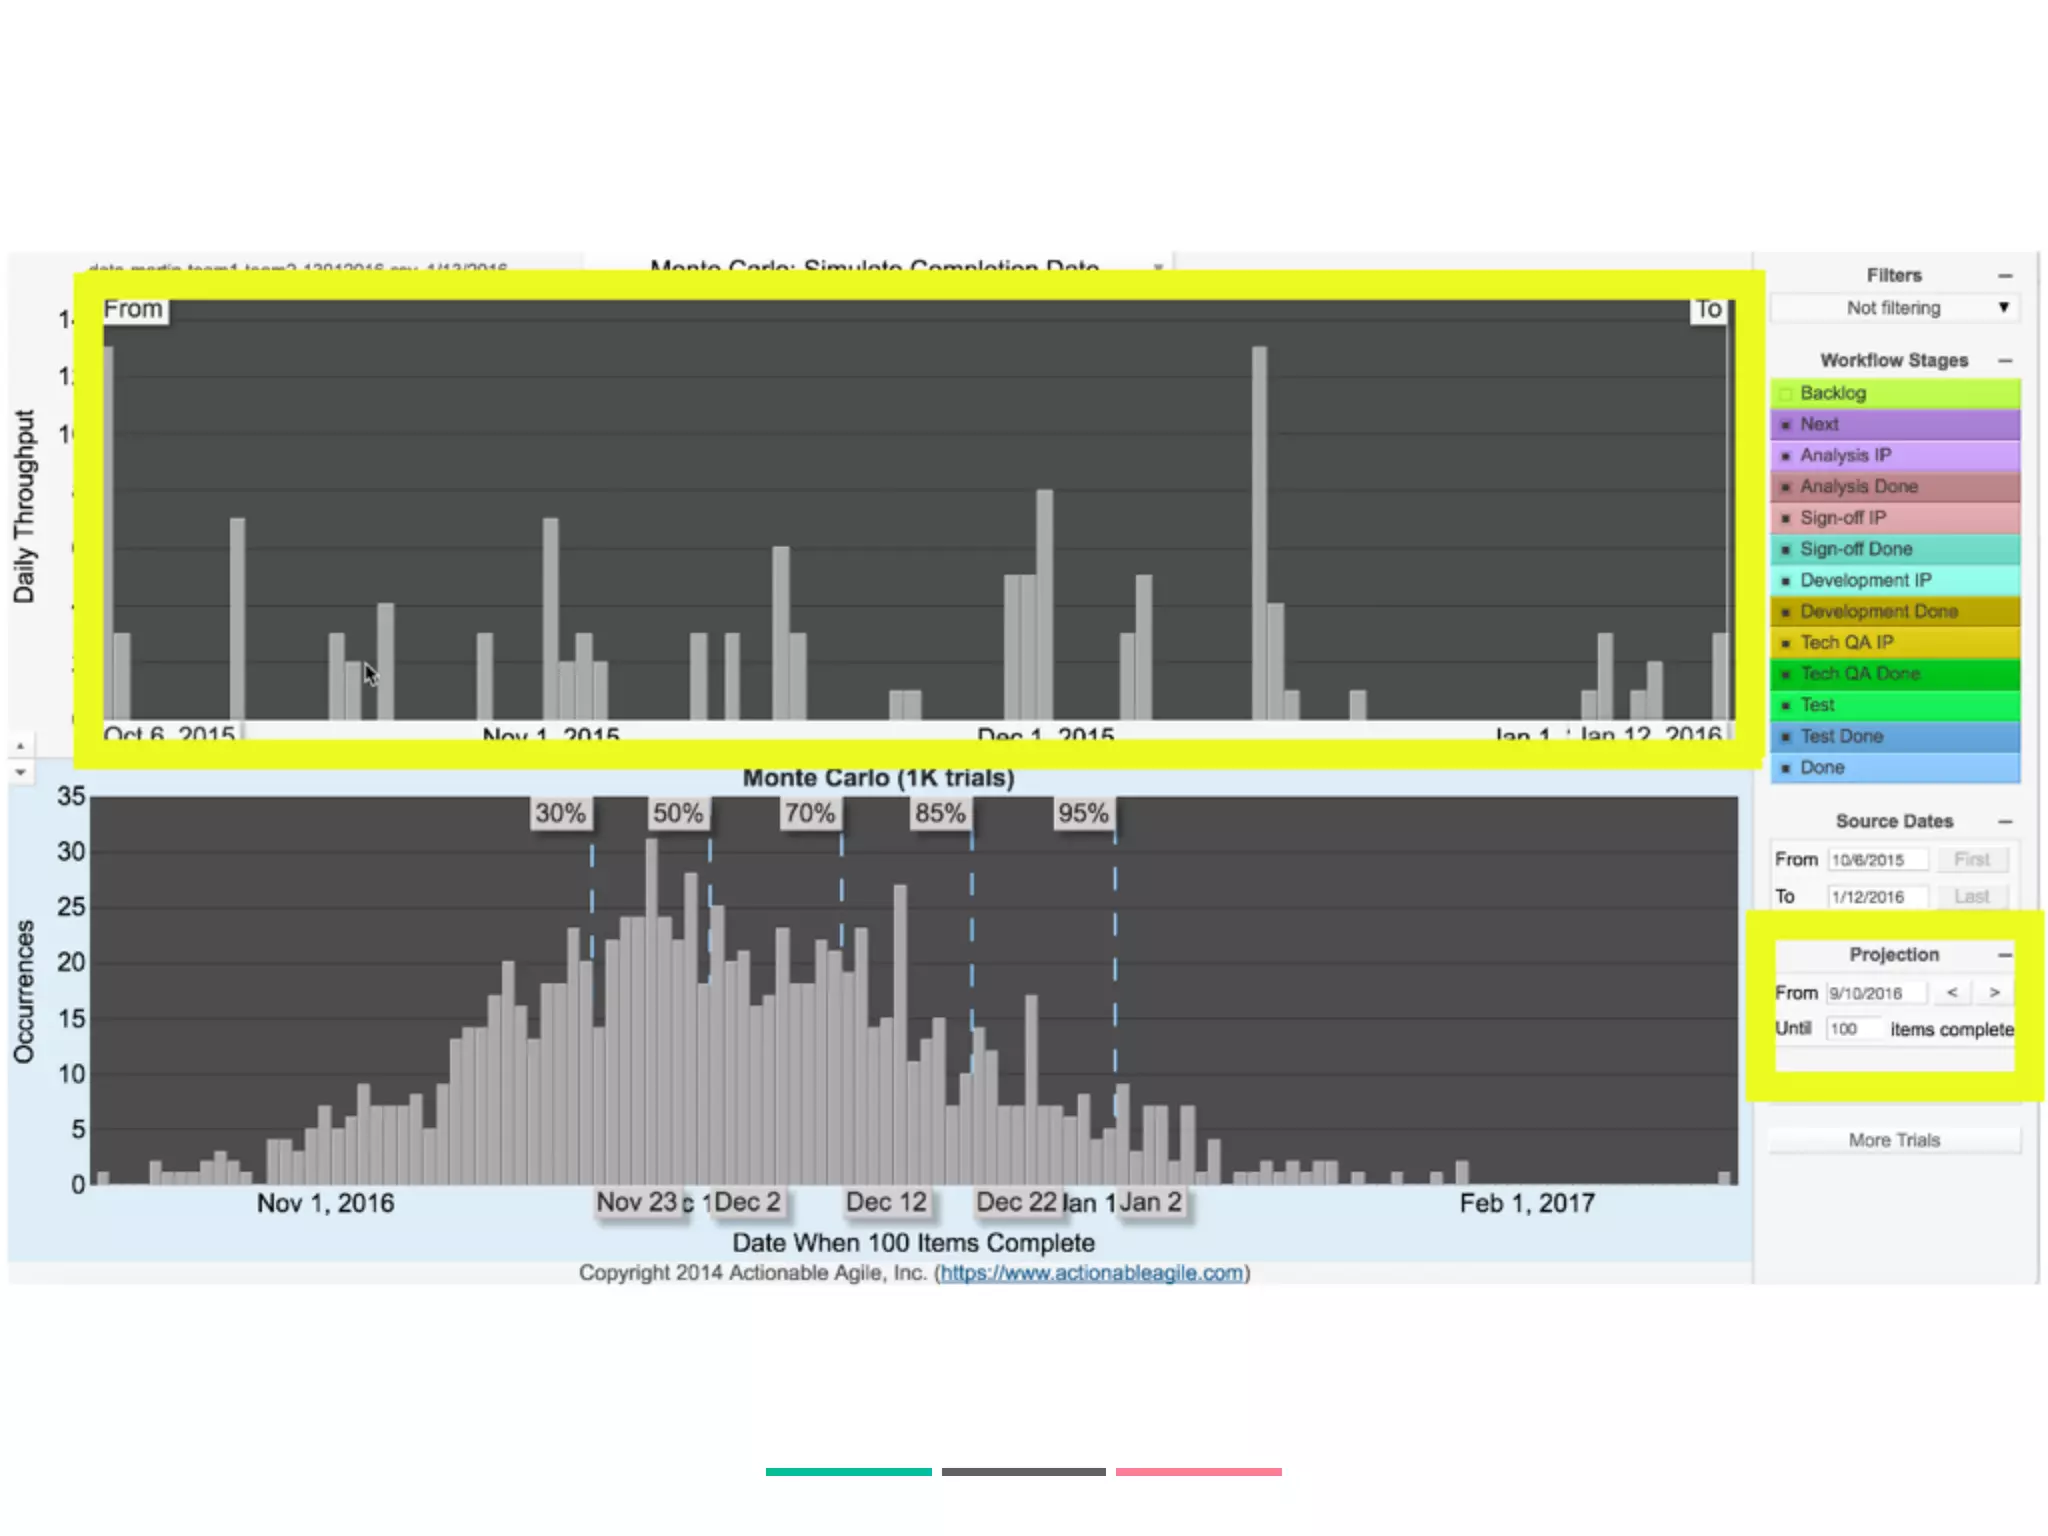Open the Not filtering dropdown
Viewport: 2048px width, 1536px height.
pos(1894,308)
